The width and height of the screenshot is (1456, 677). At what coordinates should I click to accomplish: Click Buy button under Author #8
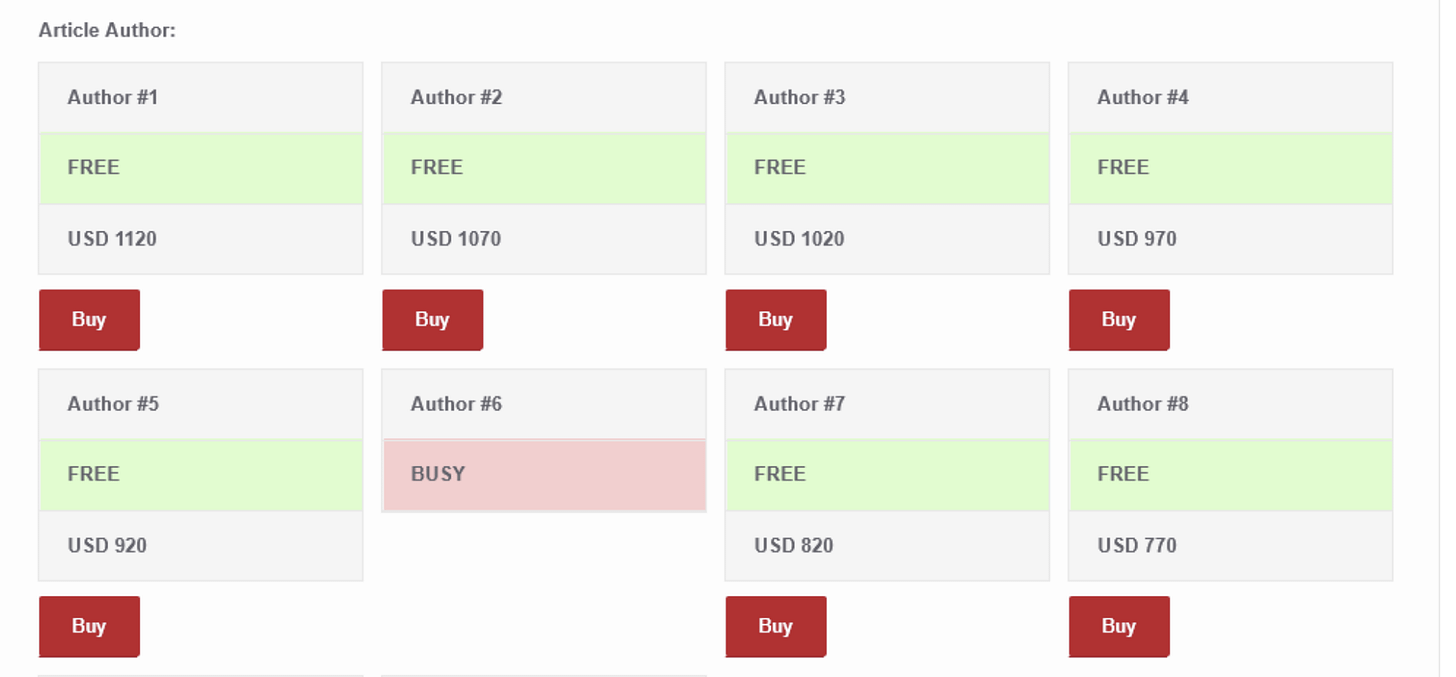1119,627
